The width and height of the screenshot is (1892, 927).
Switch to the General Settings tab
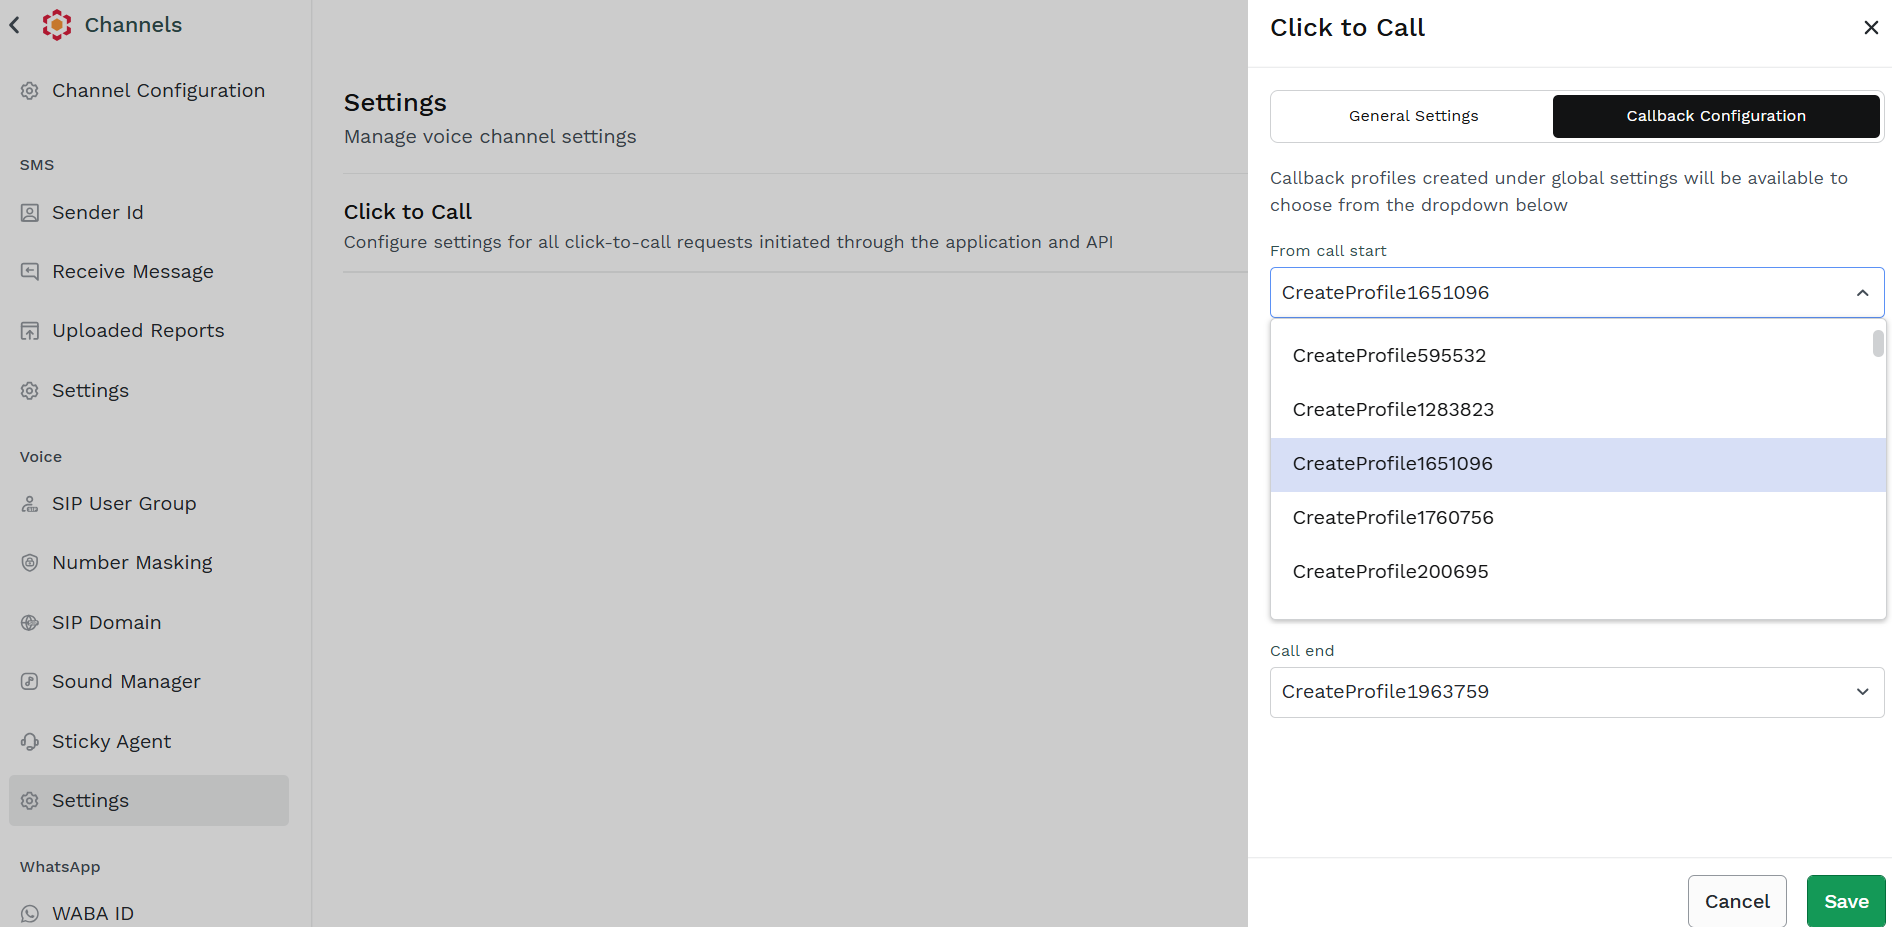pyautogui.click(x=1413, y=116)
